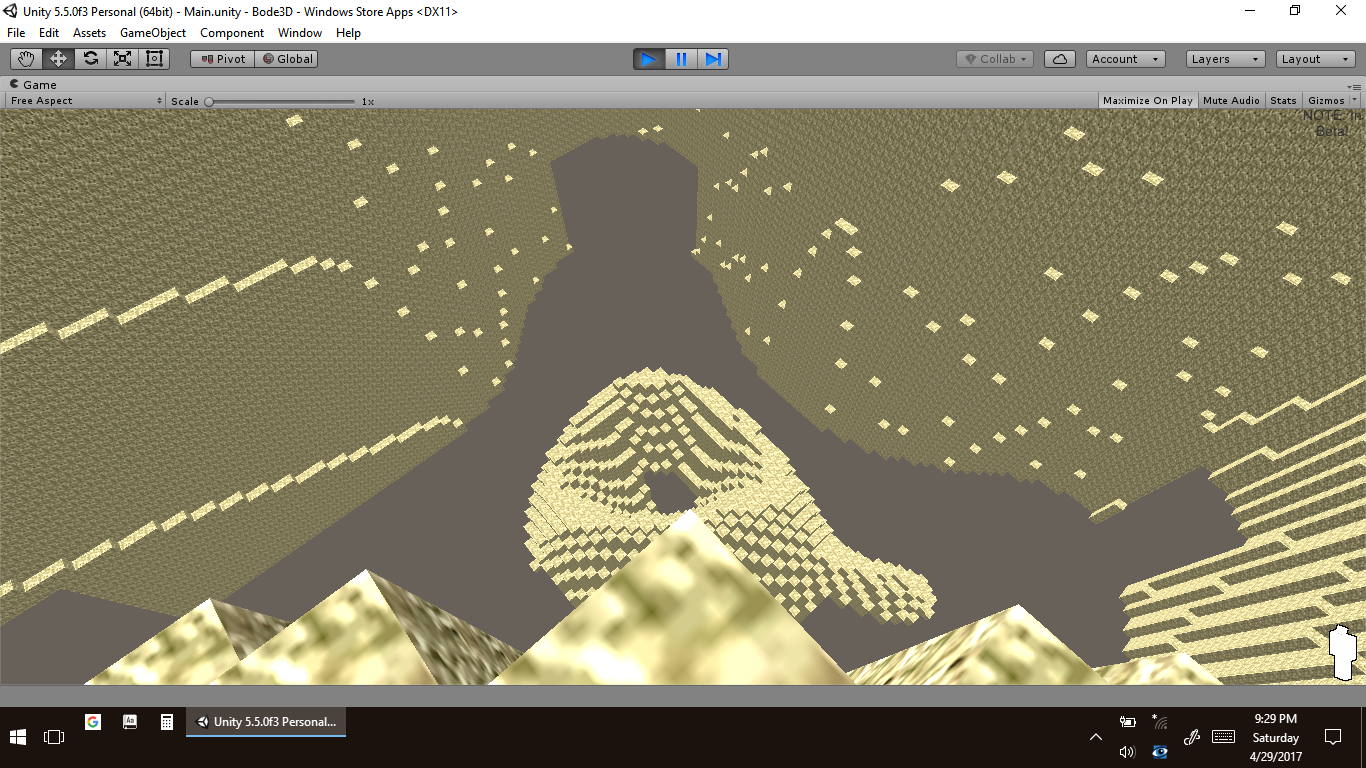
Task: Select the Rotate tool
Action: coord(90,59)
